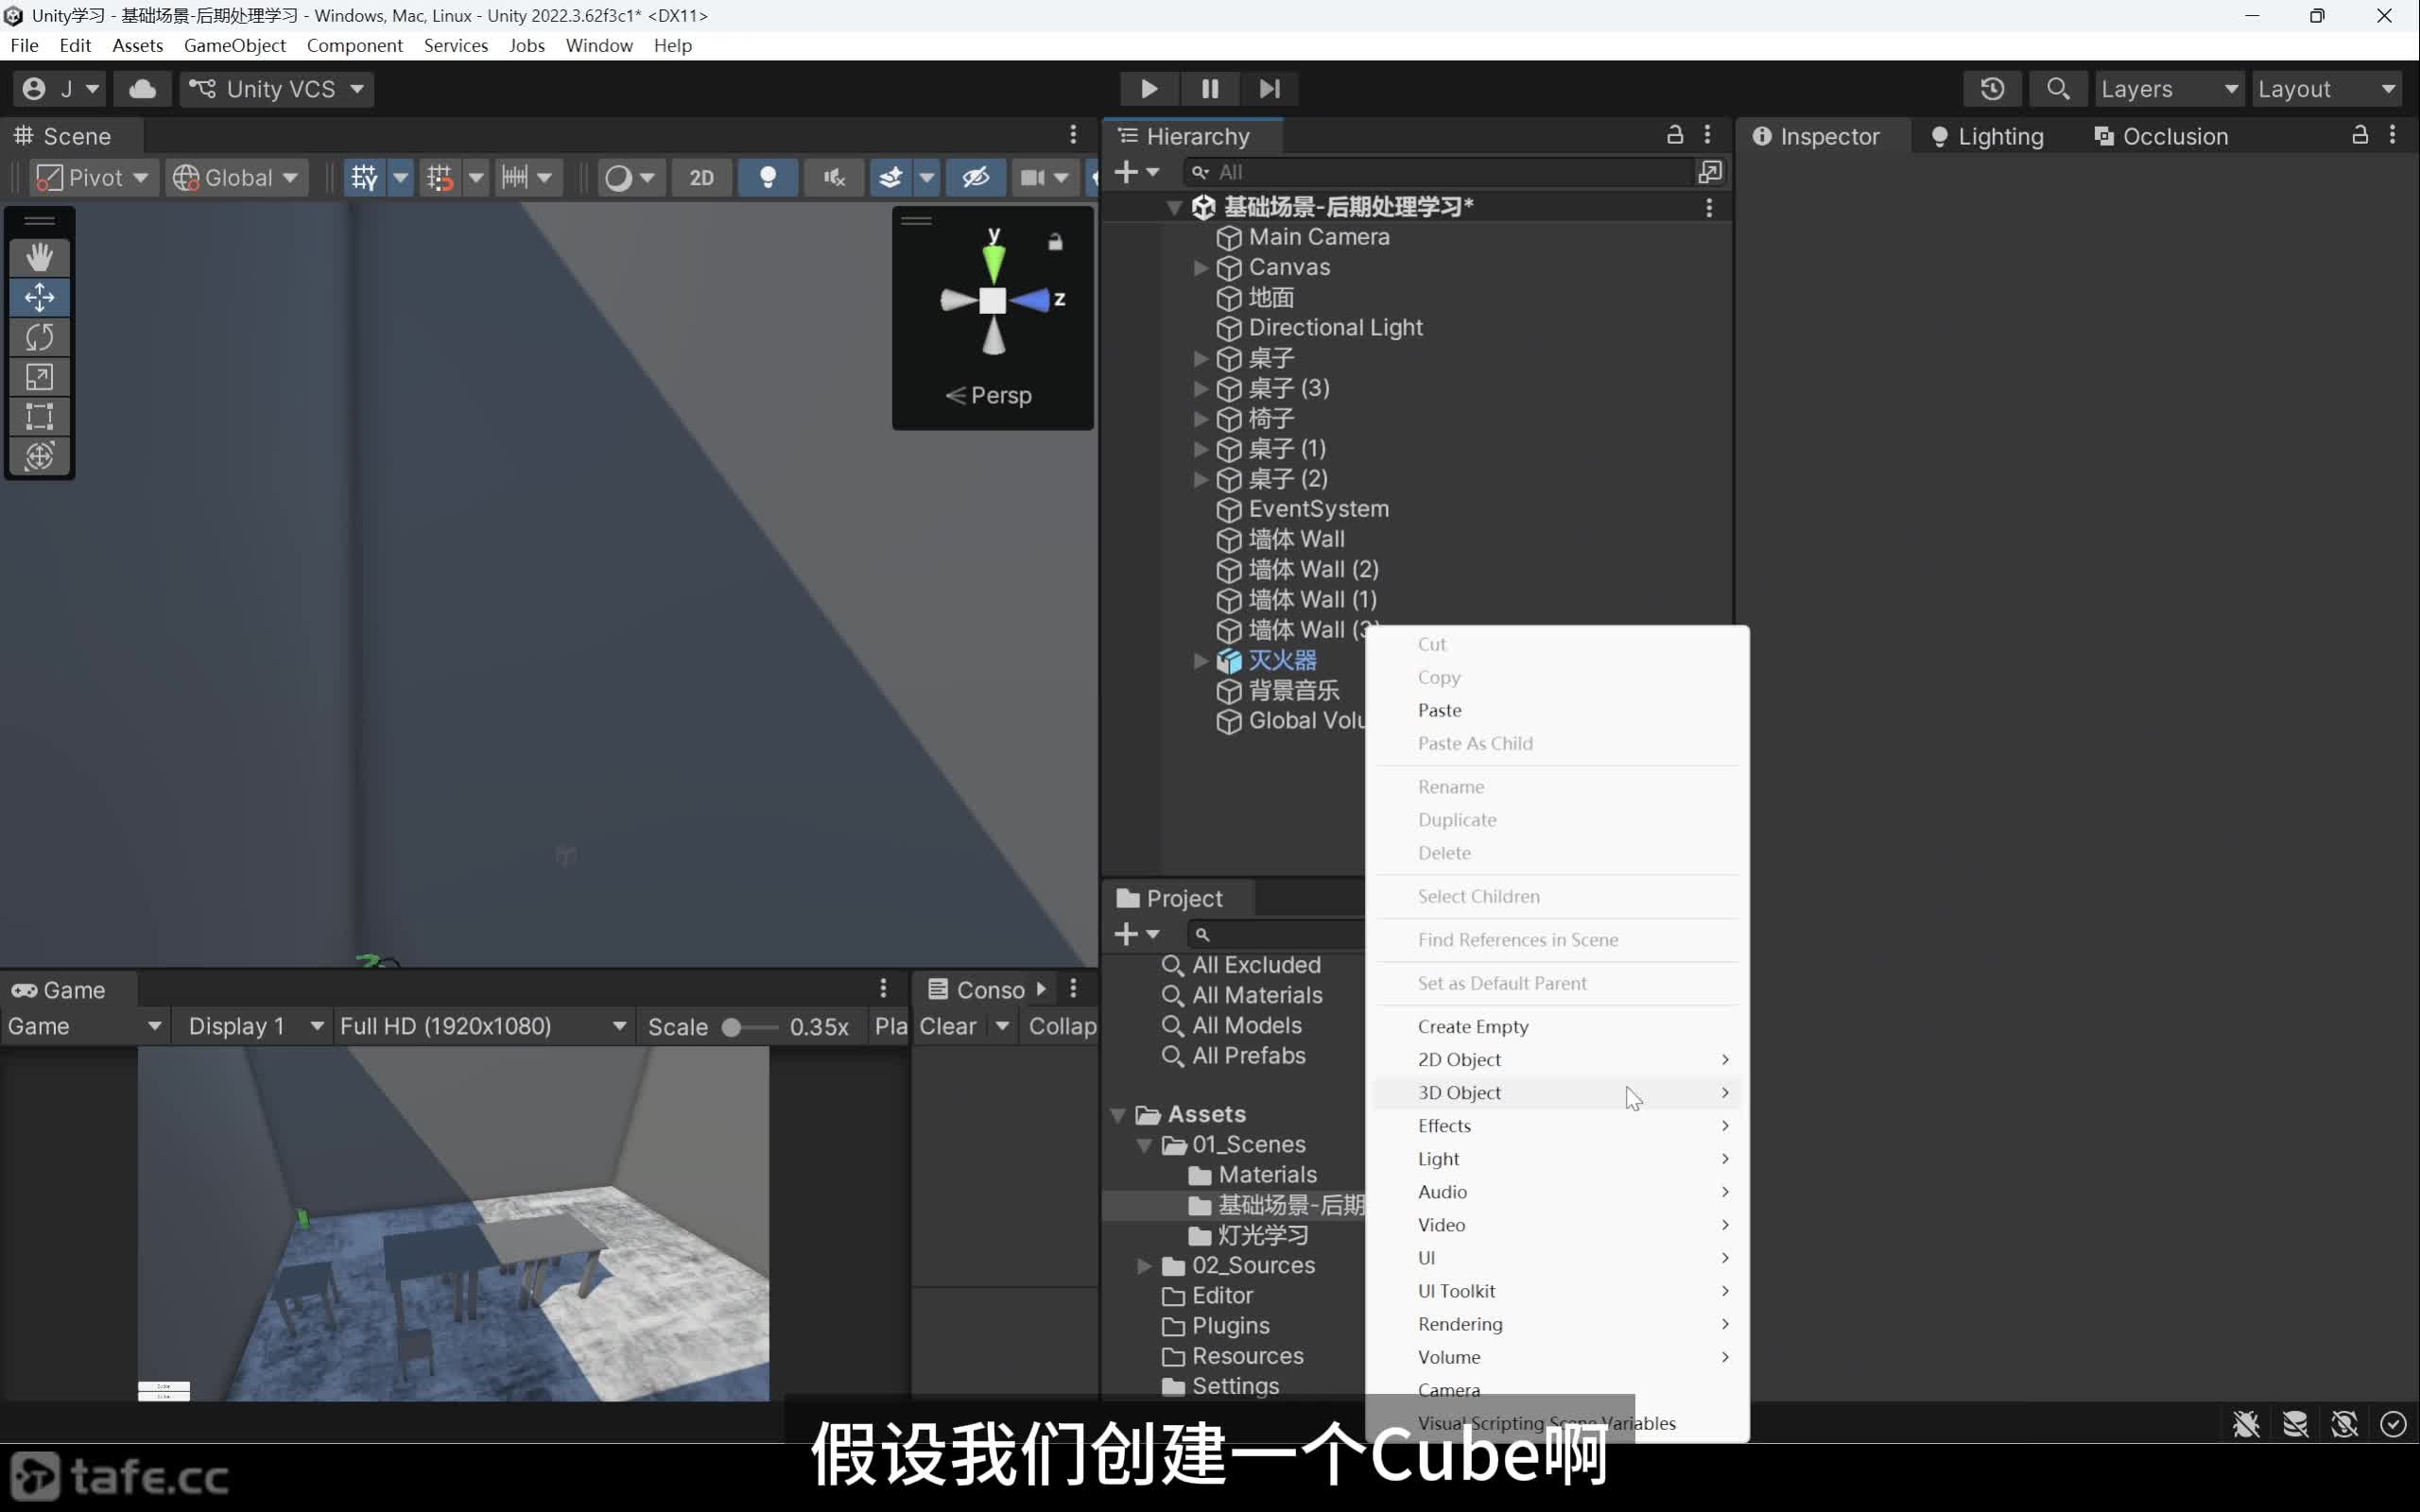Open the global search magnifier
Image resolution: width=2420 pixels, height=1512 pixels.
(x=2057, y=89)
